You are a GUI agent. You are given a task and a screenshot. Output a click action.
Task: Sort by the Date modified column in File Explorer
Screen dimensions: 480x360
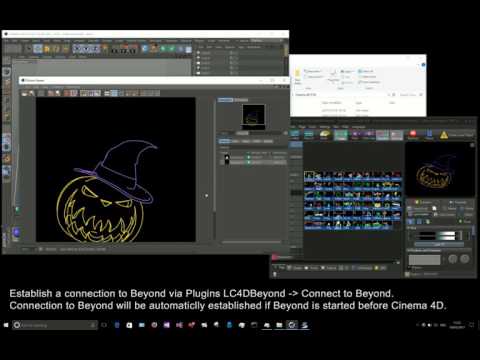pos(331,103)
